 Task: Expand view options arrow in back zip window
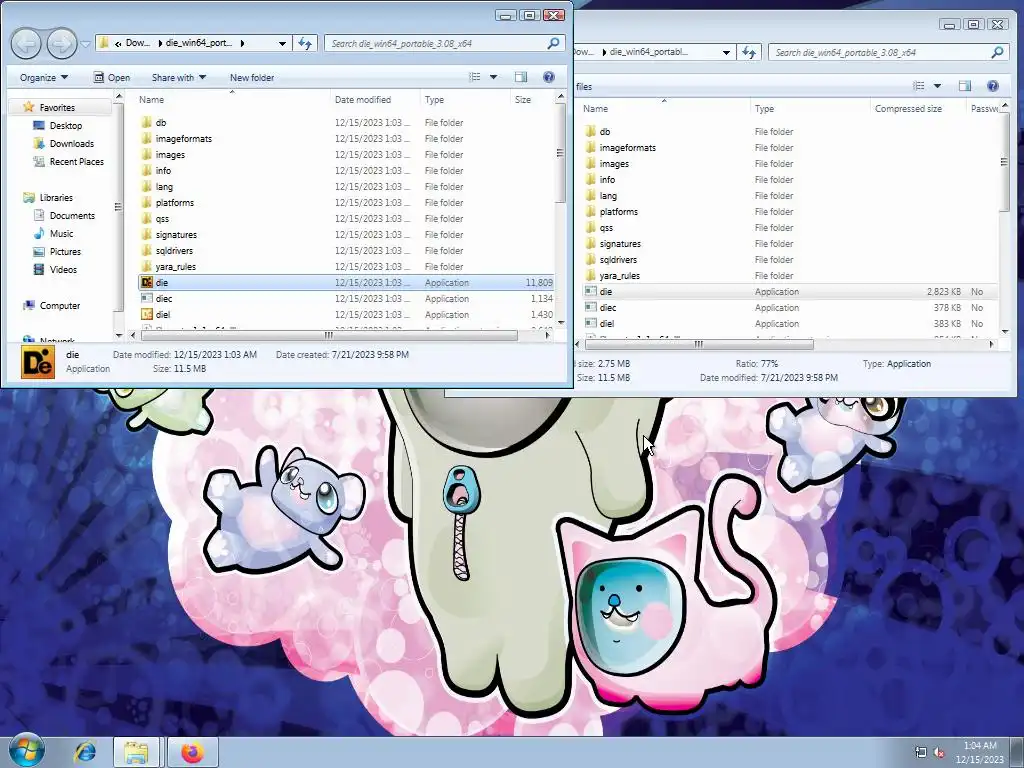pos(938,86)
